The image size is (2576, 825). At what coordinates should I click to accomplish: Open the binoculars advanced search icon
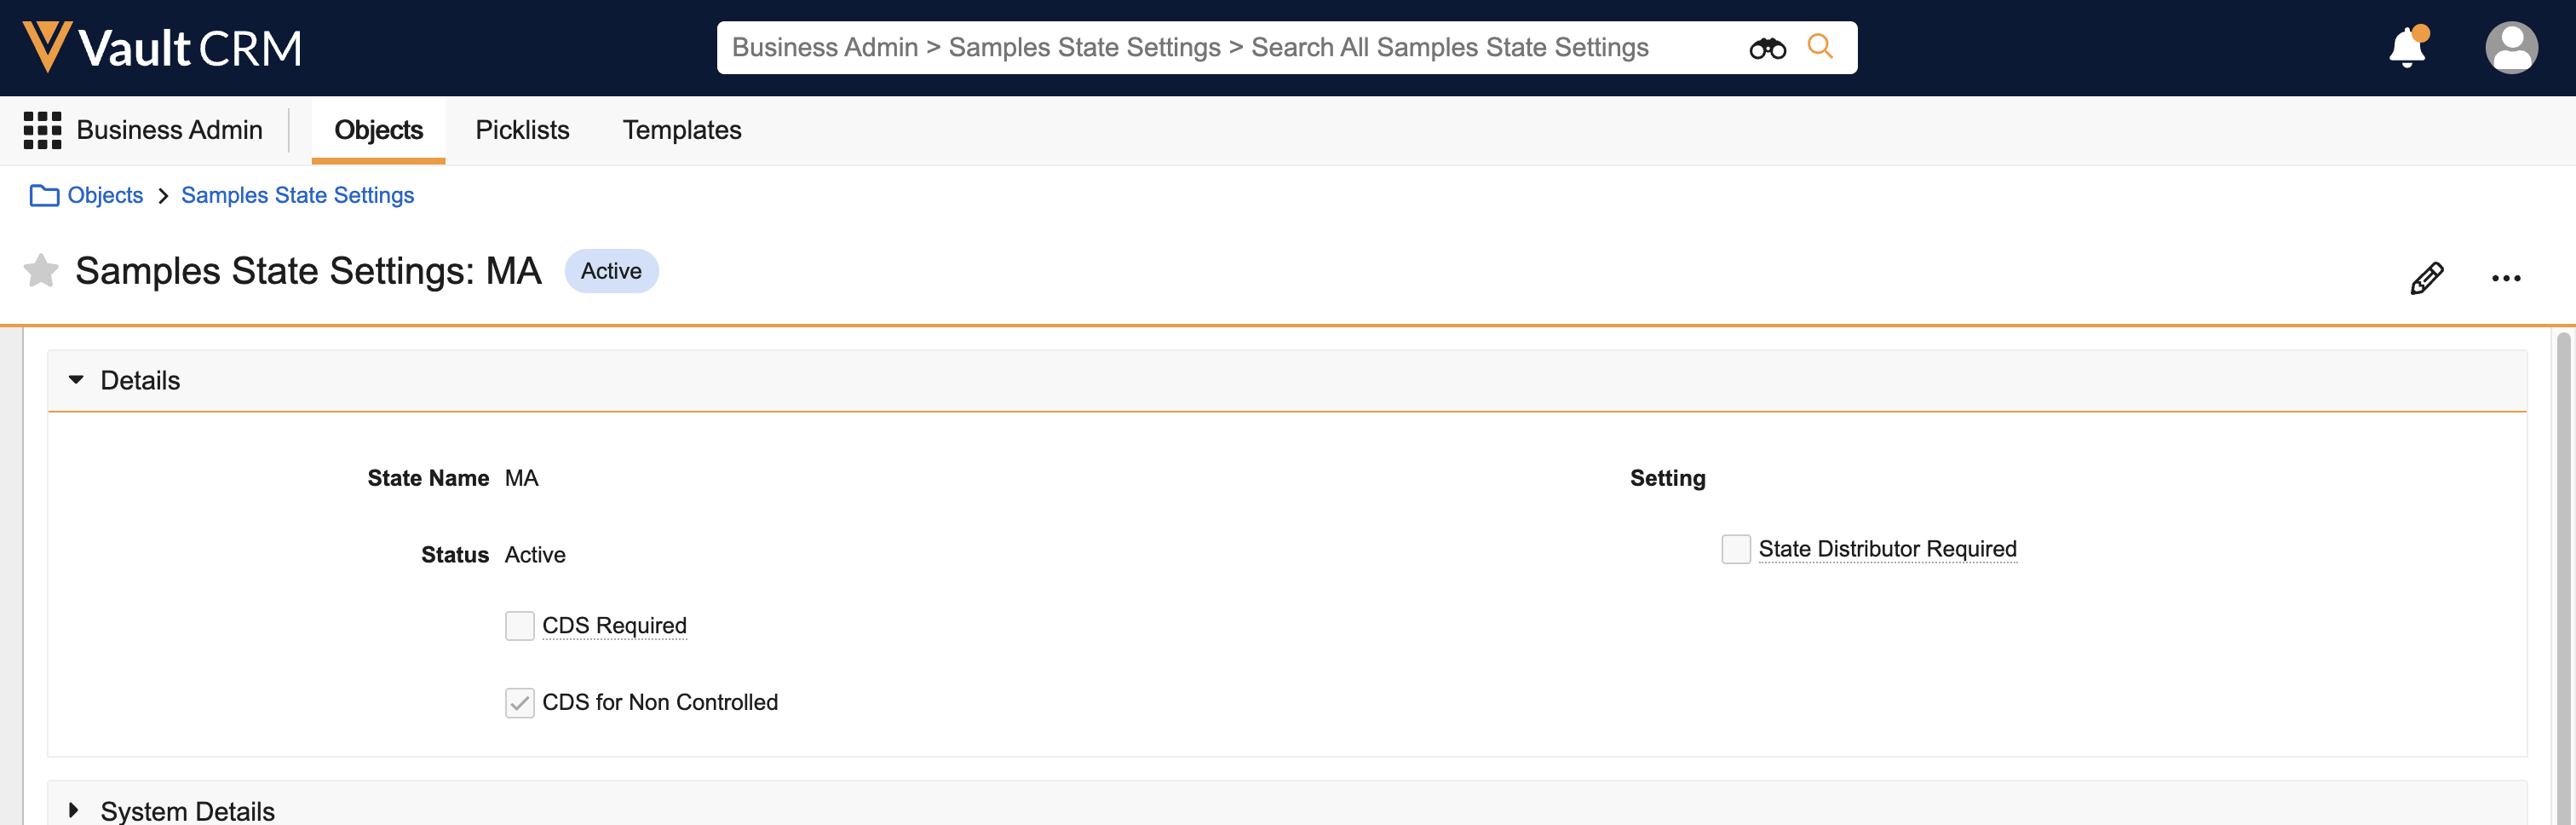[x=1766, y=48]
